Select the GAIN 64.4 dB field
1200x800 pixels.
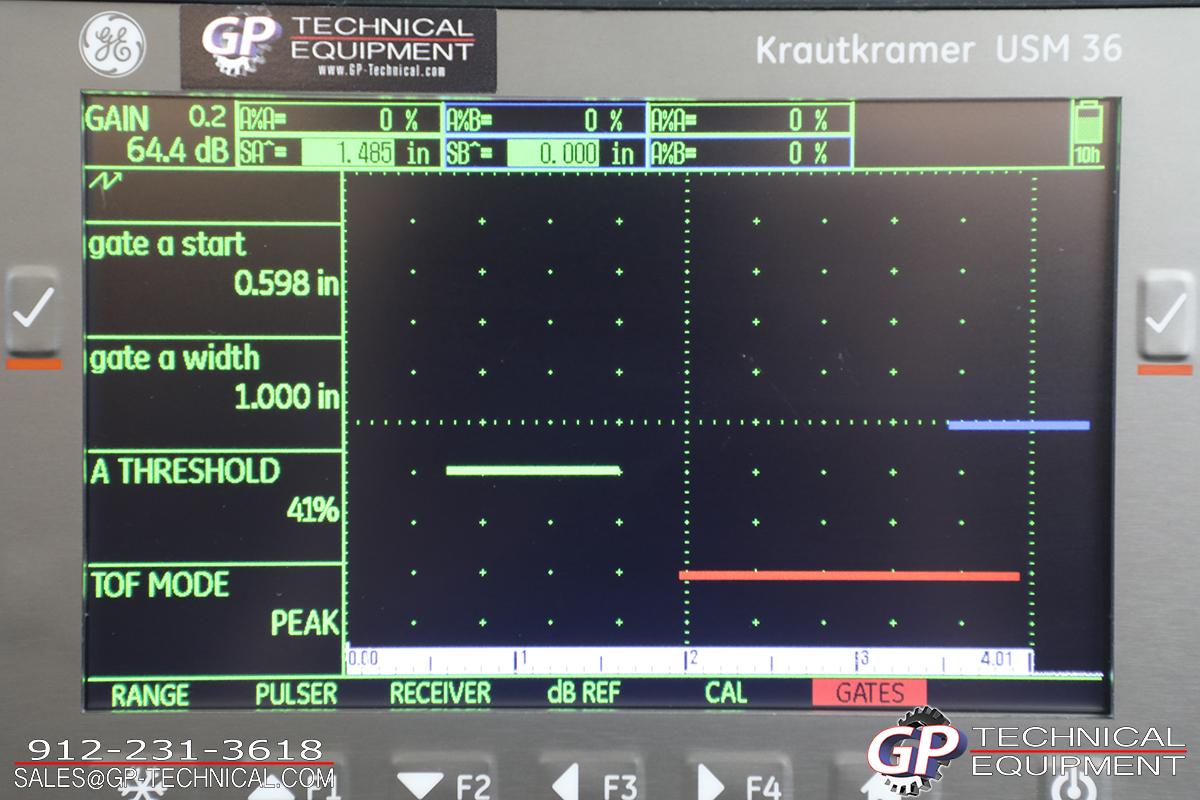pyautogui.click(x=158, y=135)
